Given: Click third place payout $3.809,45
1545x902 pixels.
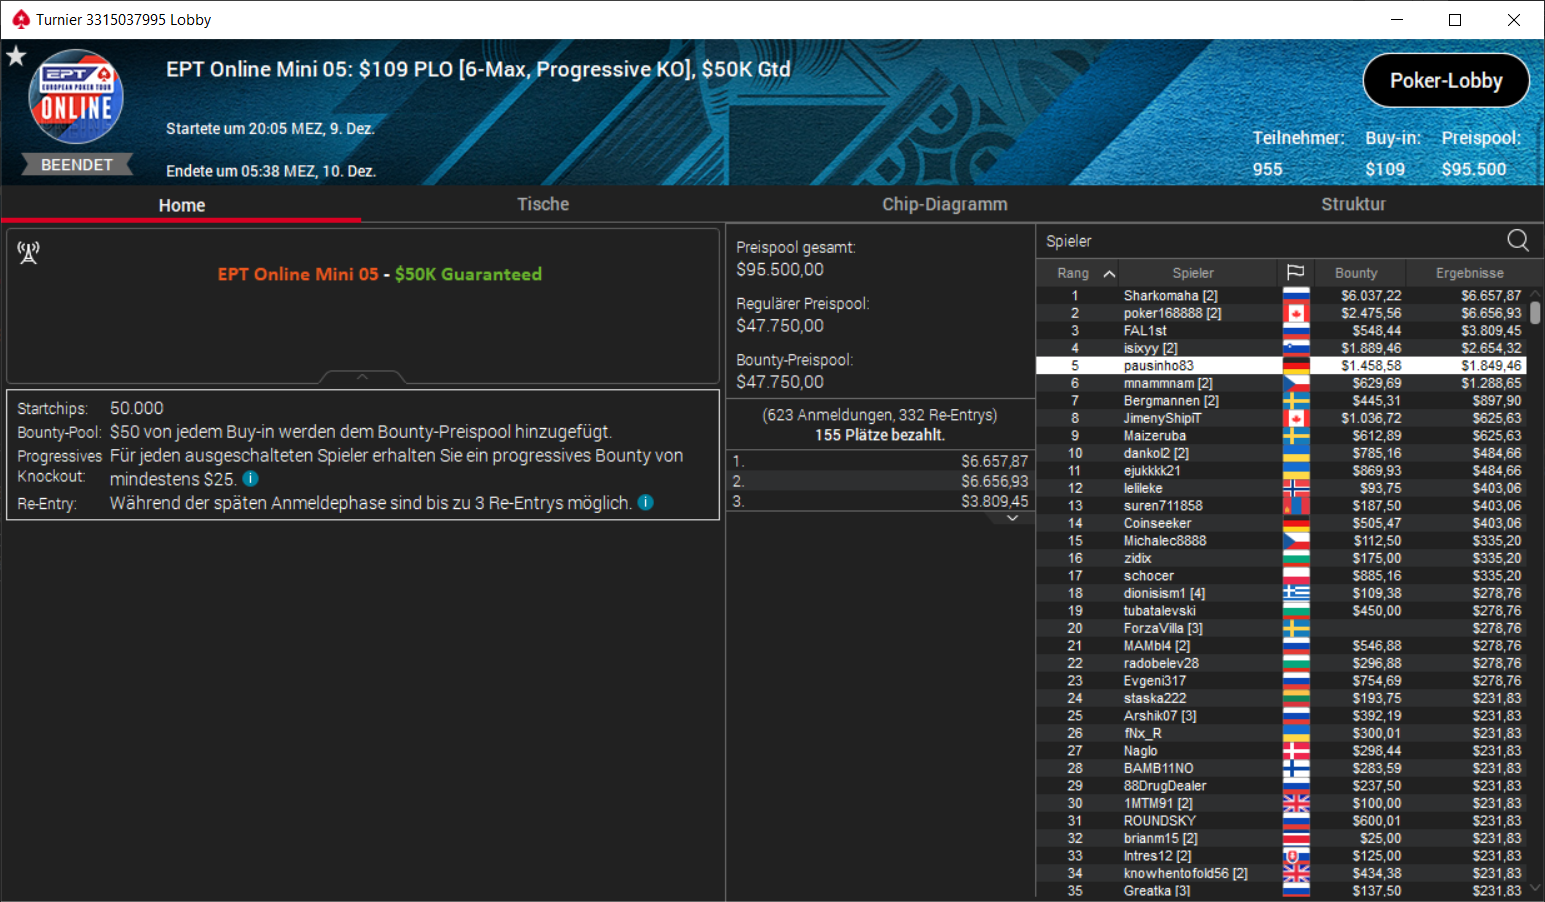Looking at the screenshot, I should coord(994,501).
